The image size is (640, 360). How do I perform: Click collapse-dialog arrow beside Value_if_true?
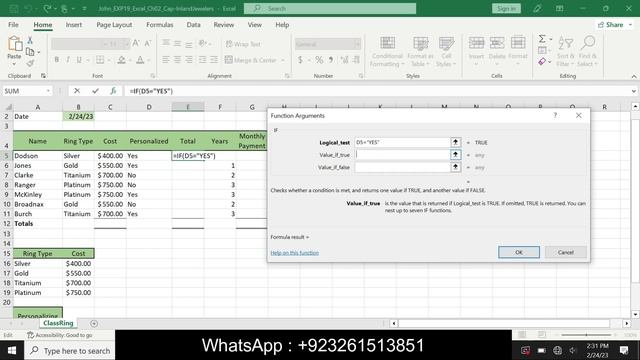pyautogui.click(x=455, y=155)
